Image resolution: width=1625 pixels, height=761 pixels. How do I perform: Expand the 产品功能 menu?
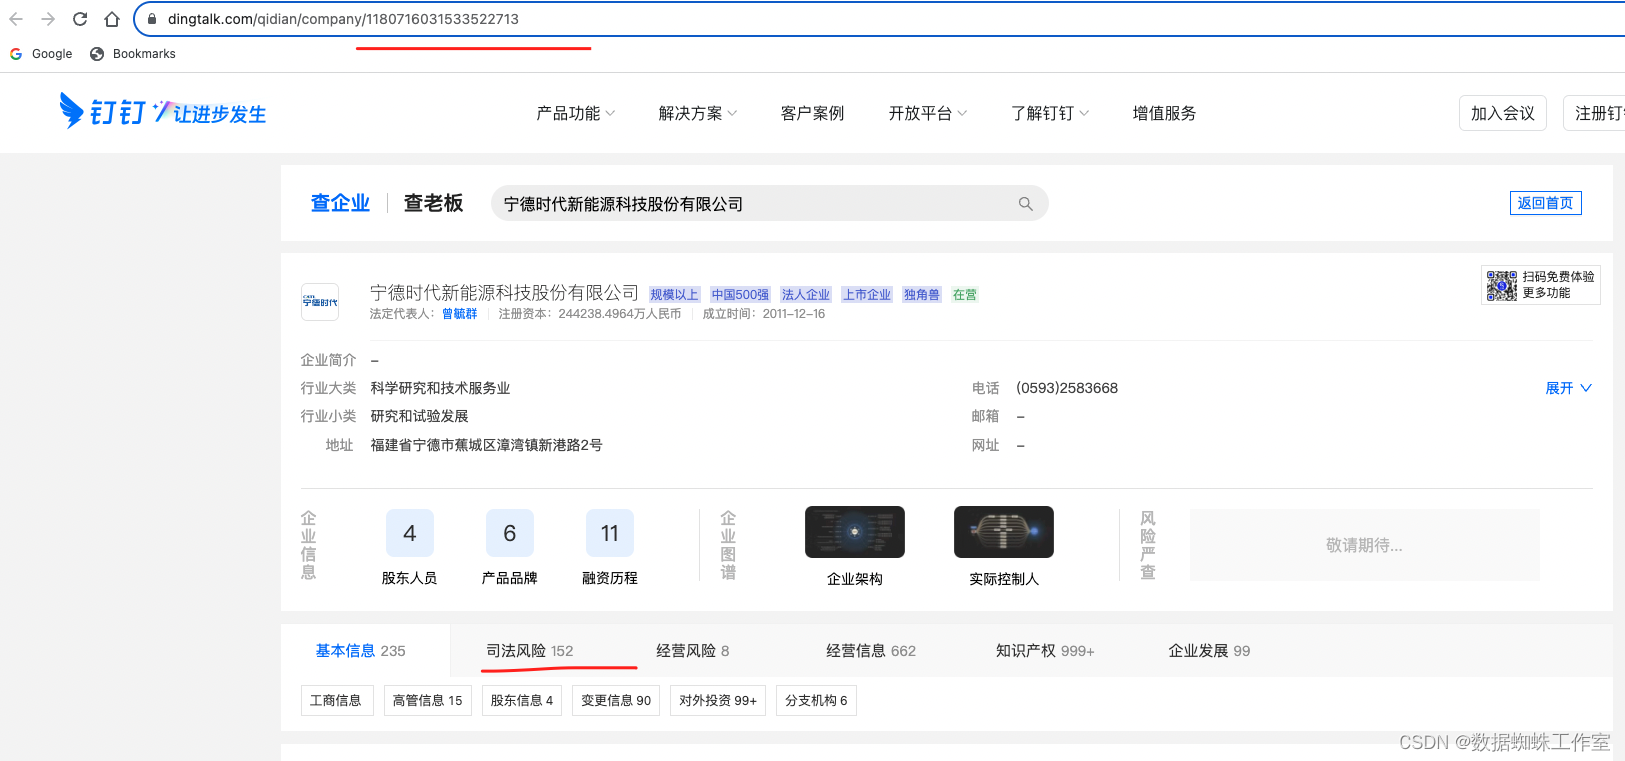pos(576,113)
